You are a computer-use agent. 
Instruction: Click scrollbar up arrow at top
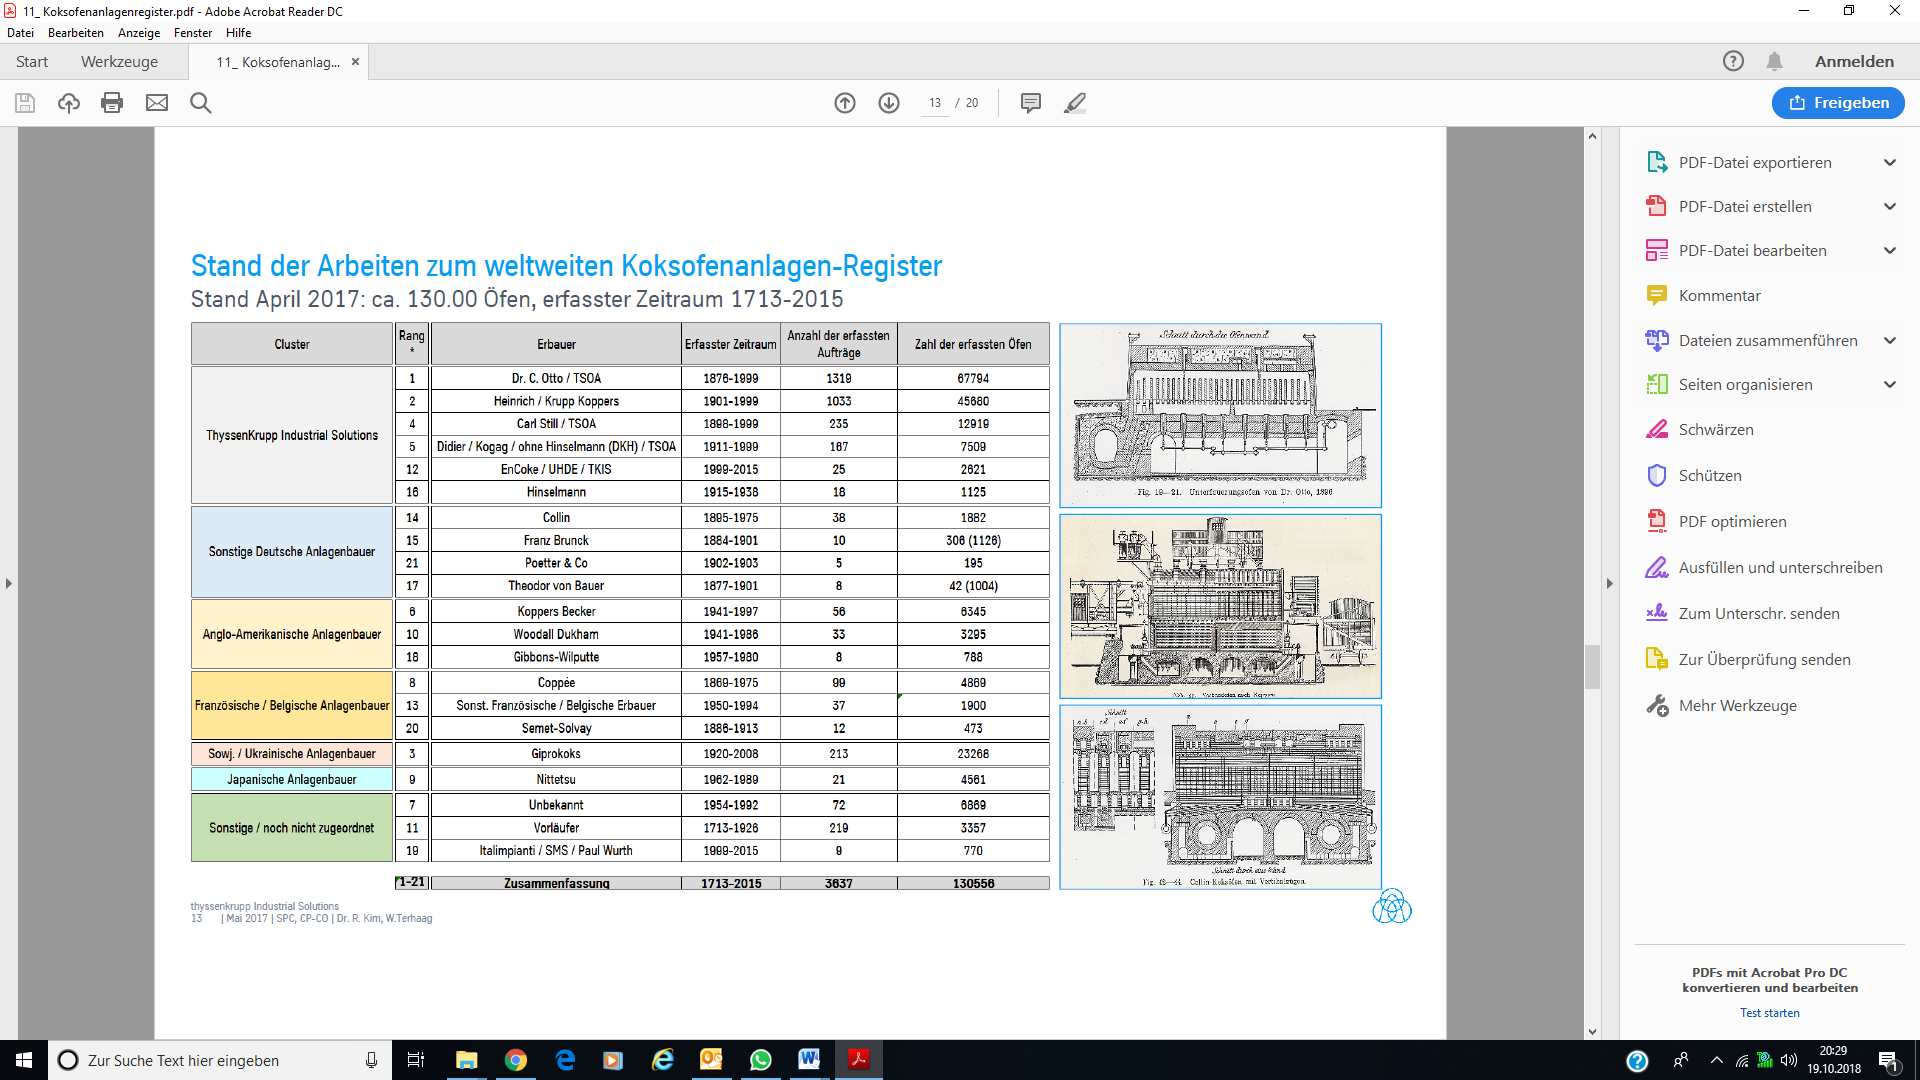coord(1592,136)
